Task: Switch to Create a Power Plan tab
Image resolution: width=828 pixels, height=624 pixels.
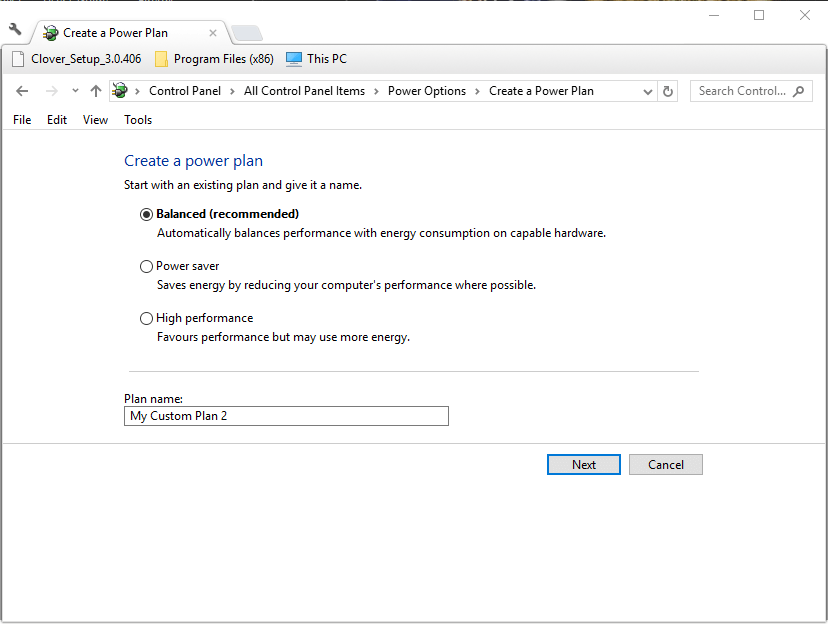Action: (130, 33)
